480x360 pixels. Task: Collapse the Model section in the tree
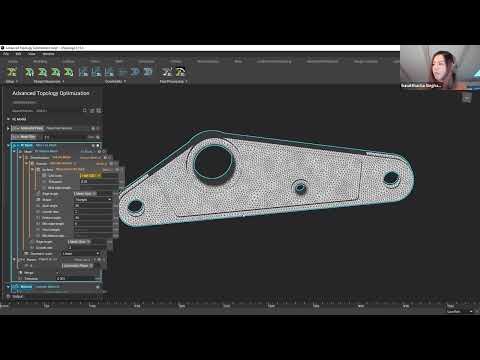click(8, 119)
